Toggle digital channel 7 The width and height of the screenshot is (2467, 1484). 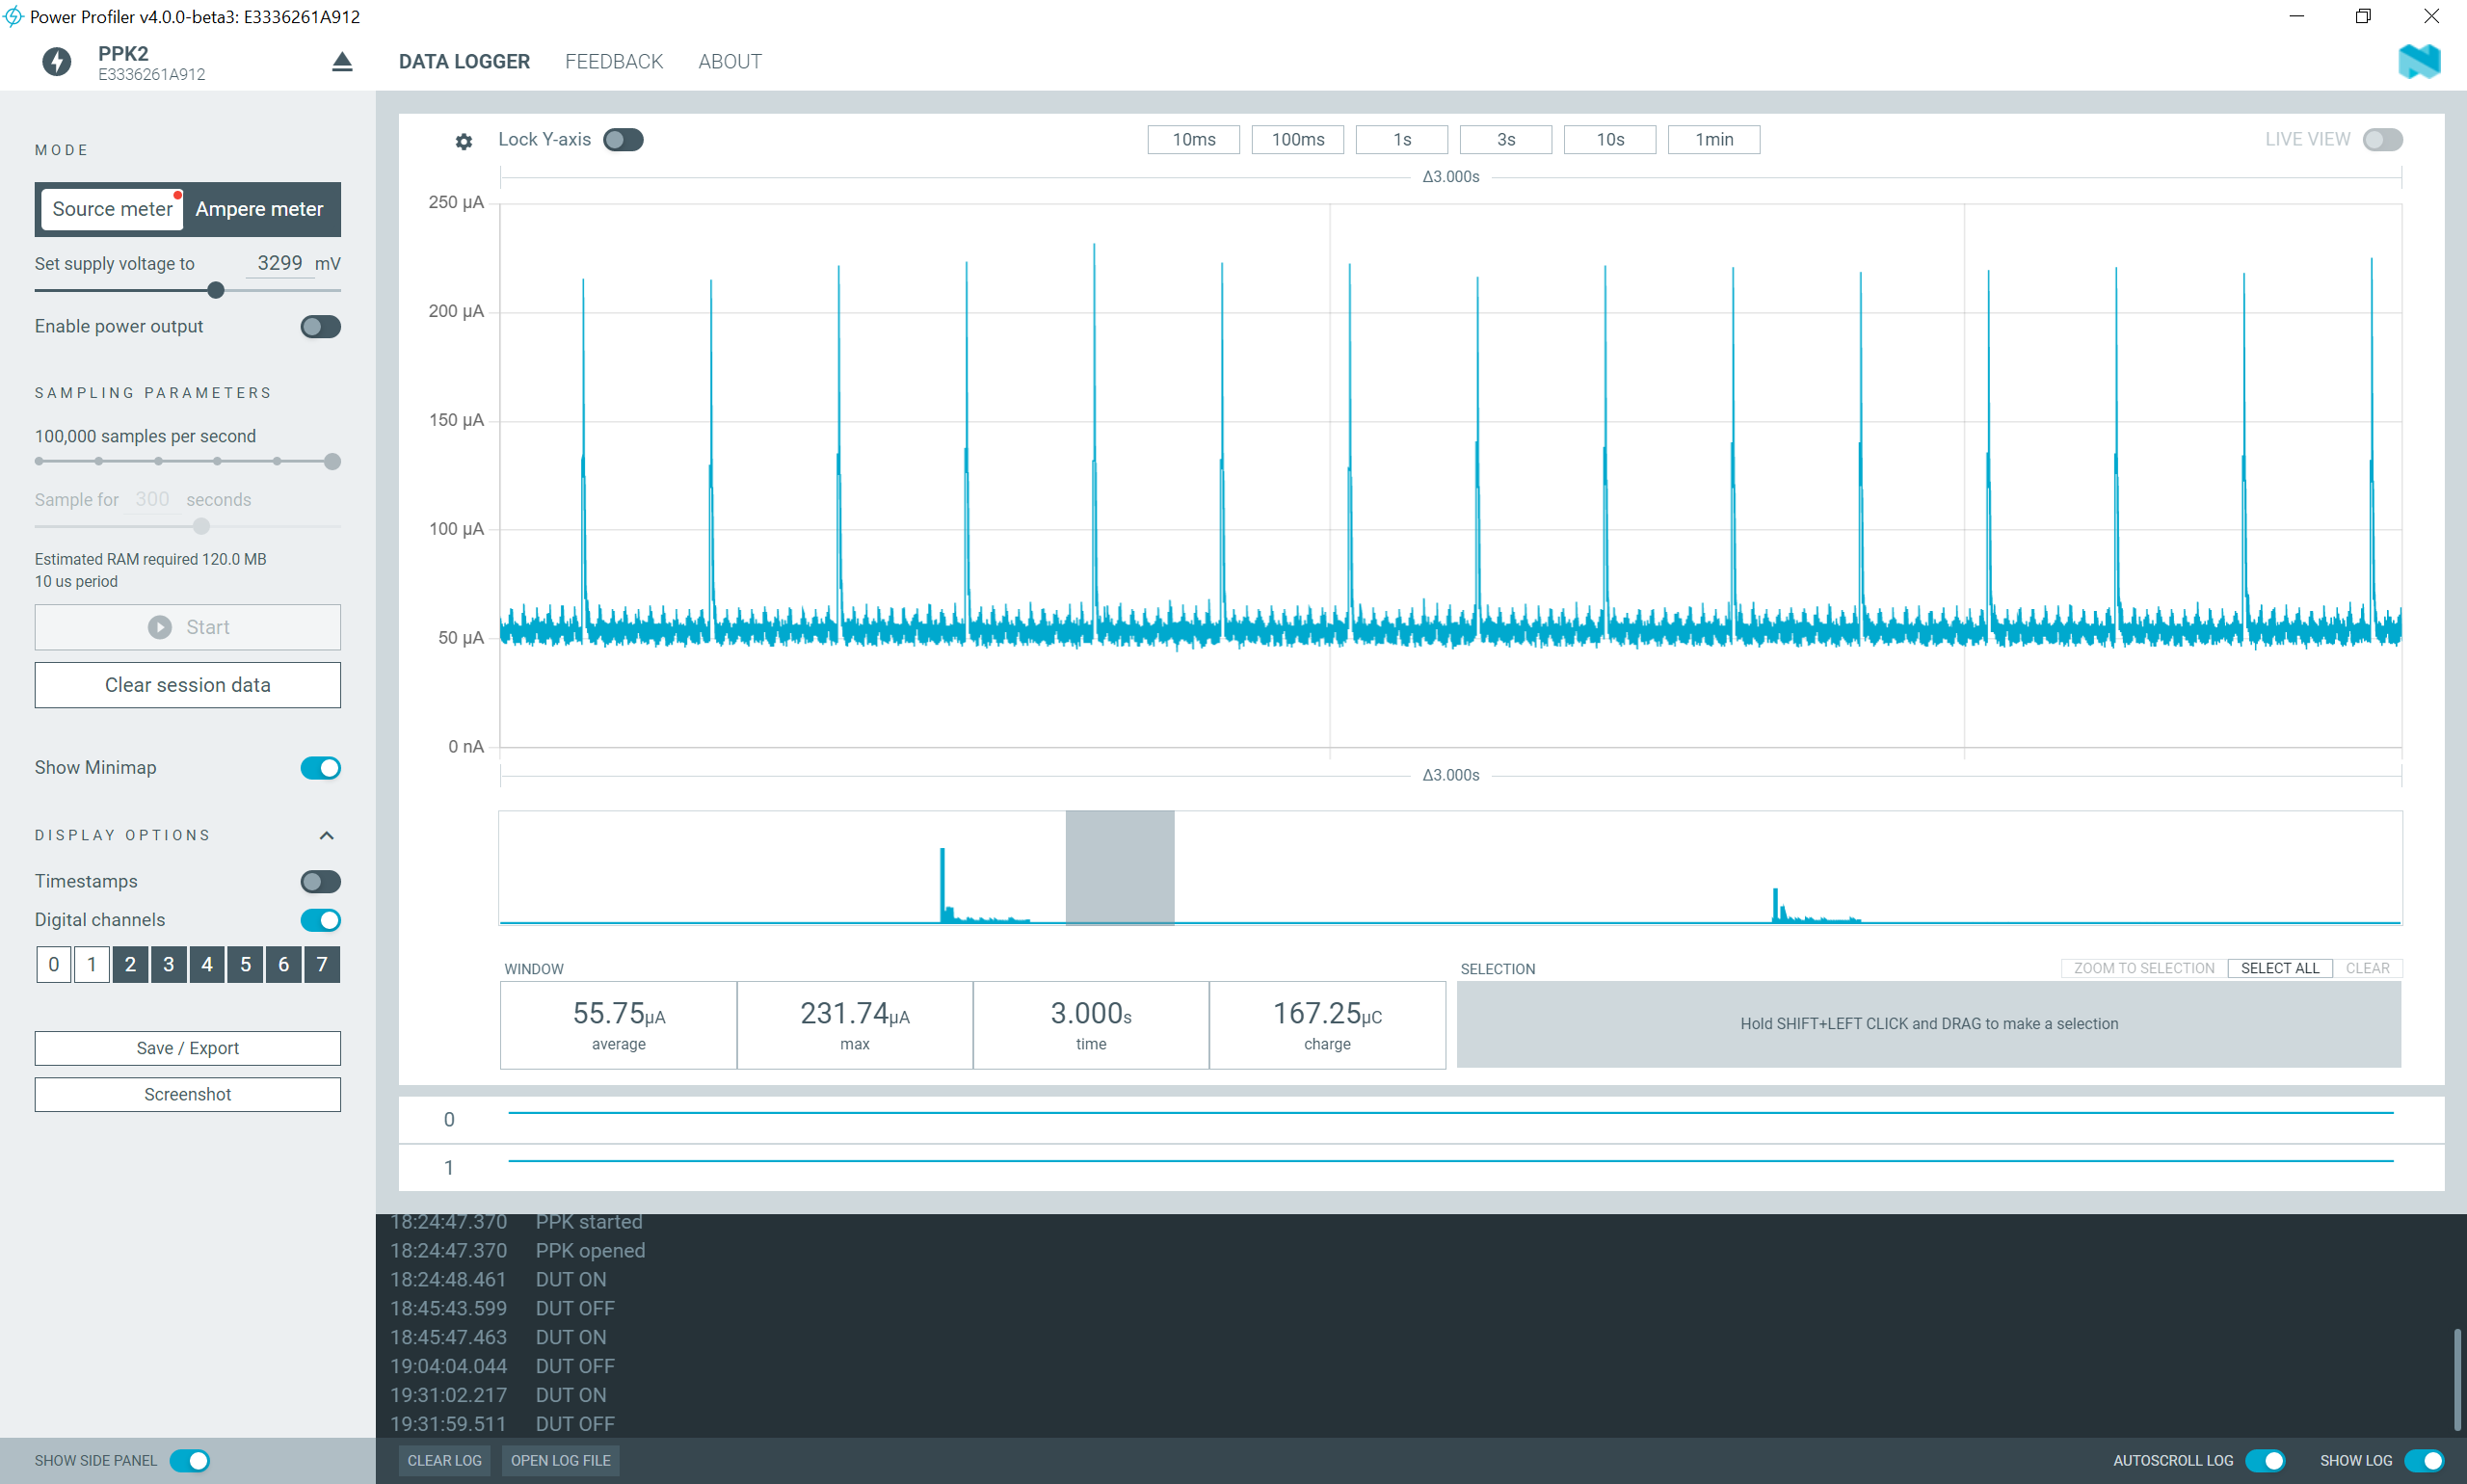(322, 965)
